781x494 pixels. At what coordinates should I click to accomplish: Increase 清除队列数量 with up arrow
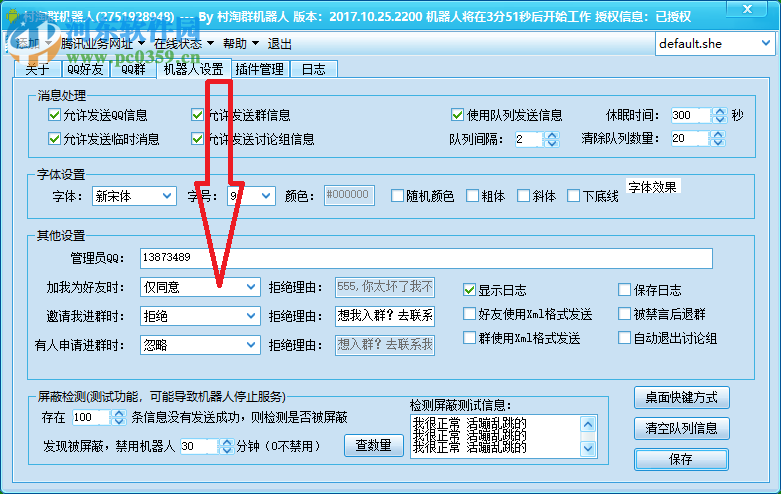click(718, 134)
